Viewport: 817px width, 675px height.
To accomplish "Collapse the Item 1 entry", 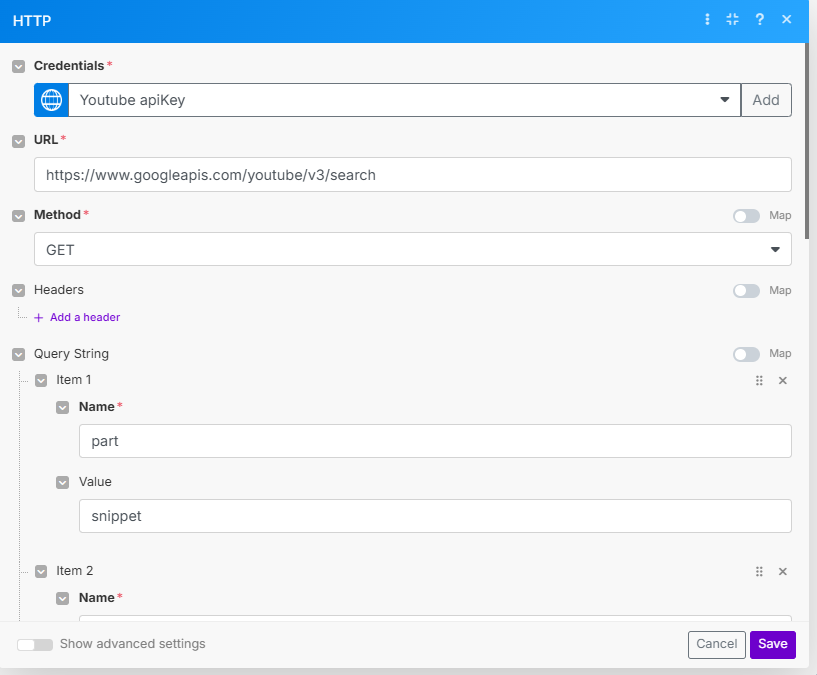I will pos(41,381).
